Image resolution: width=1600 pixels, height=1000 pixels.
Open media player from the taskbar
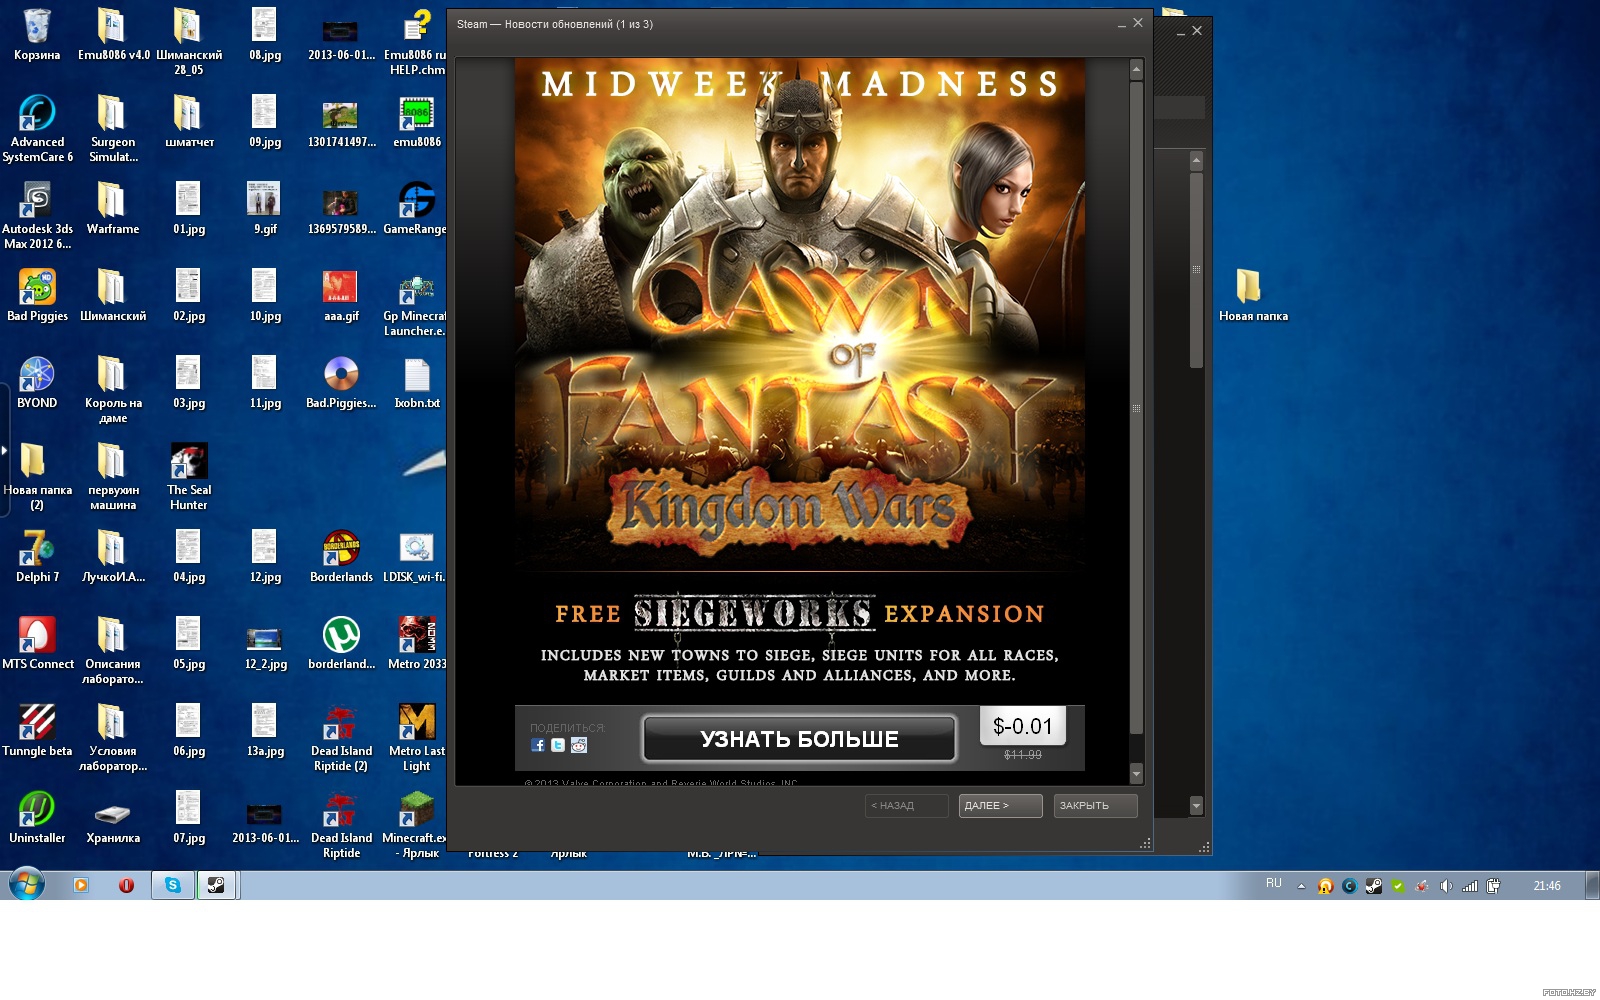[x=81, y=885]
